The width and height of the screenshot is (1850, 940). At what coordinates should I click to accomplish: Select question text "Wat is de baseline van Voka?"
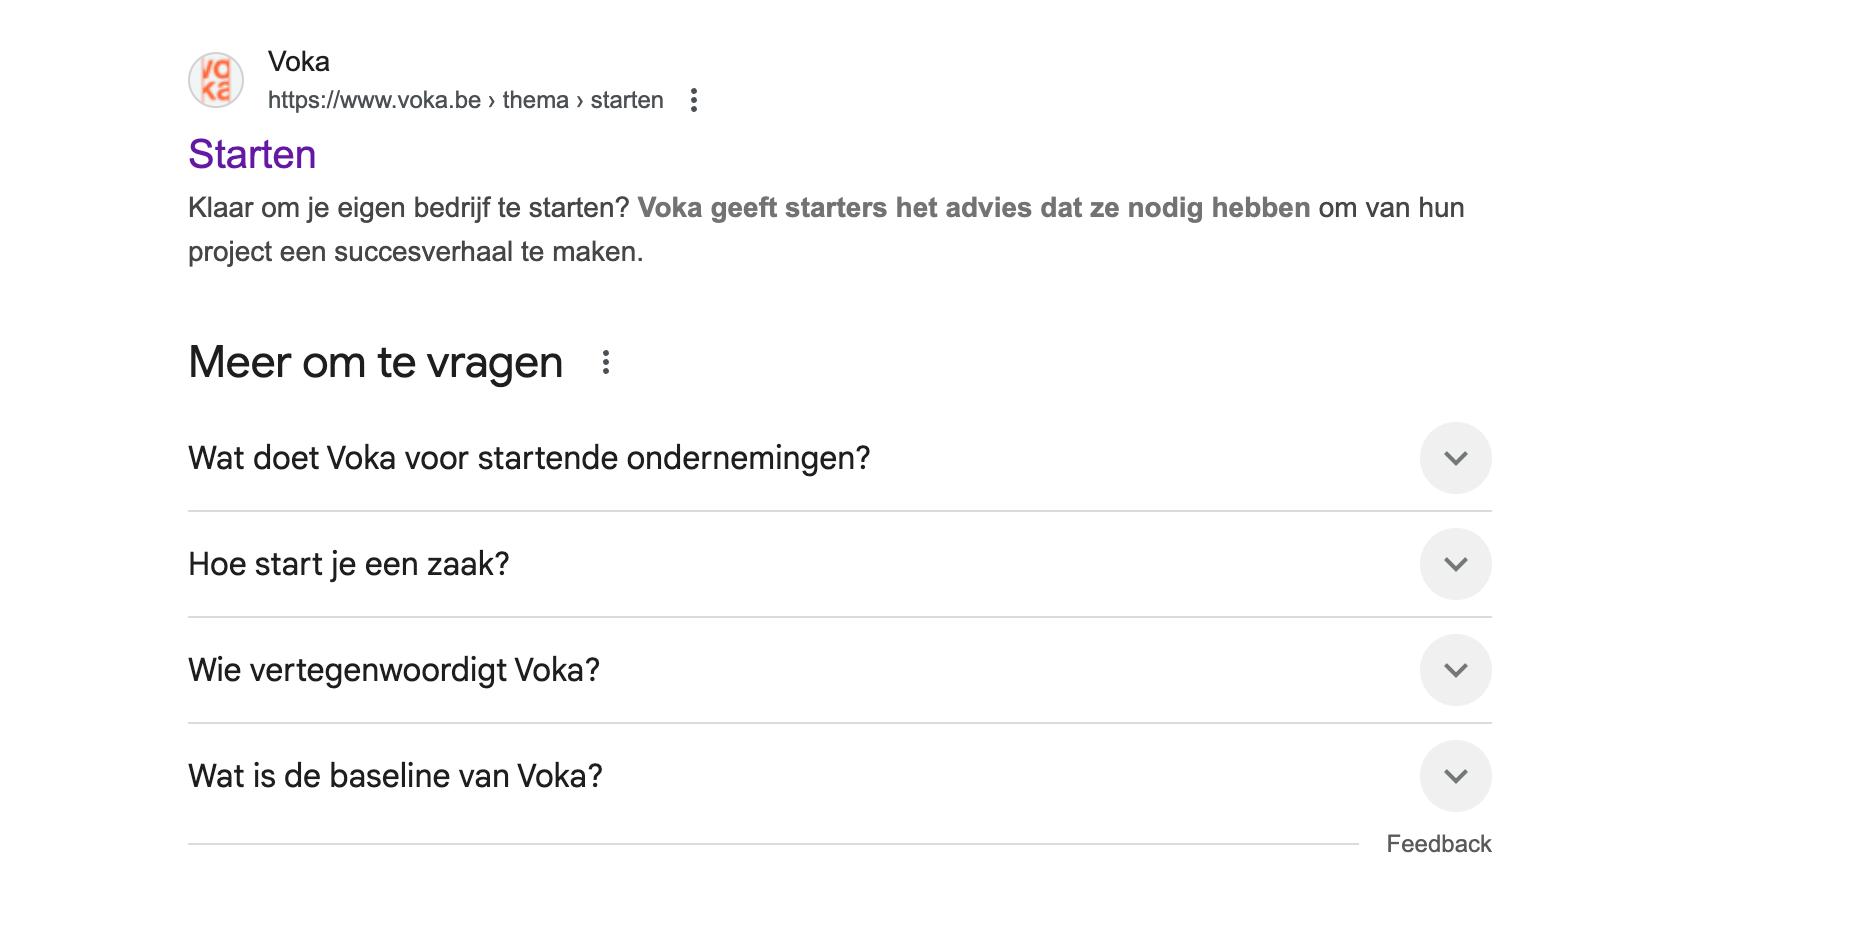pos(395,776)
